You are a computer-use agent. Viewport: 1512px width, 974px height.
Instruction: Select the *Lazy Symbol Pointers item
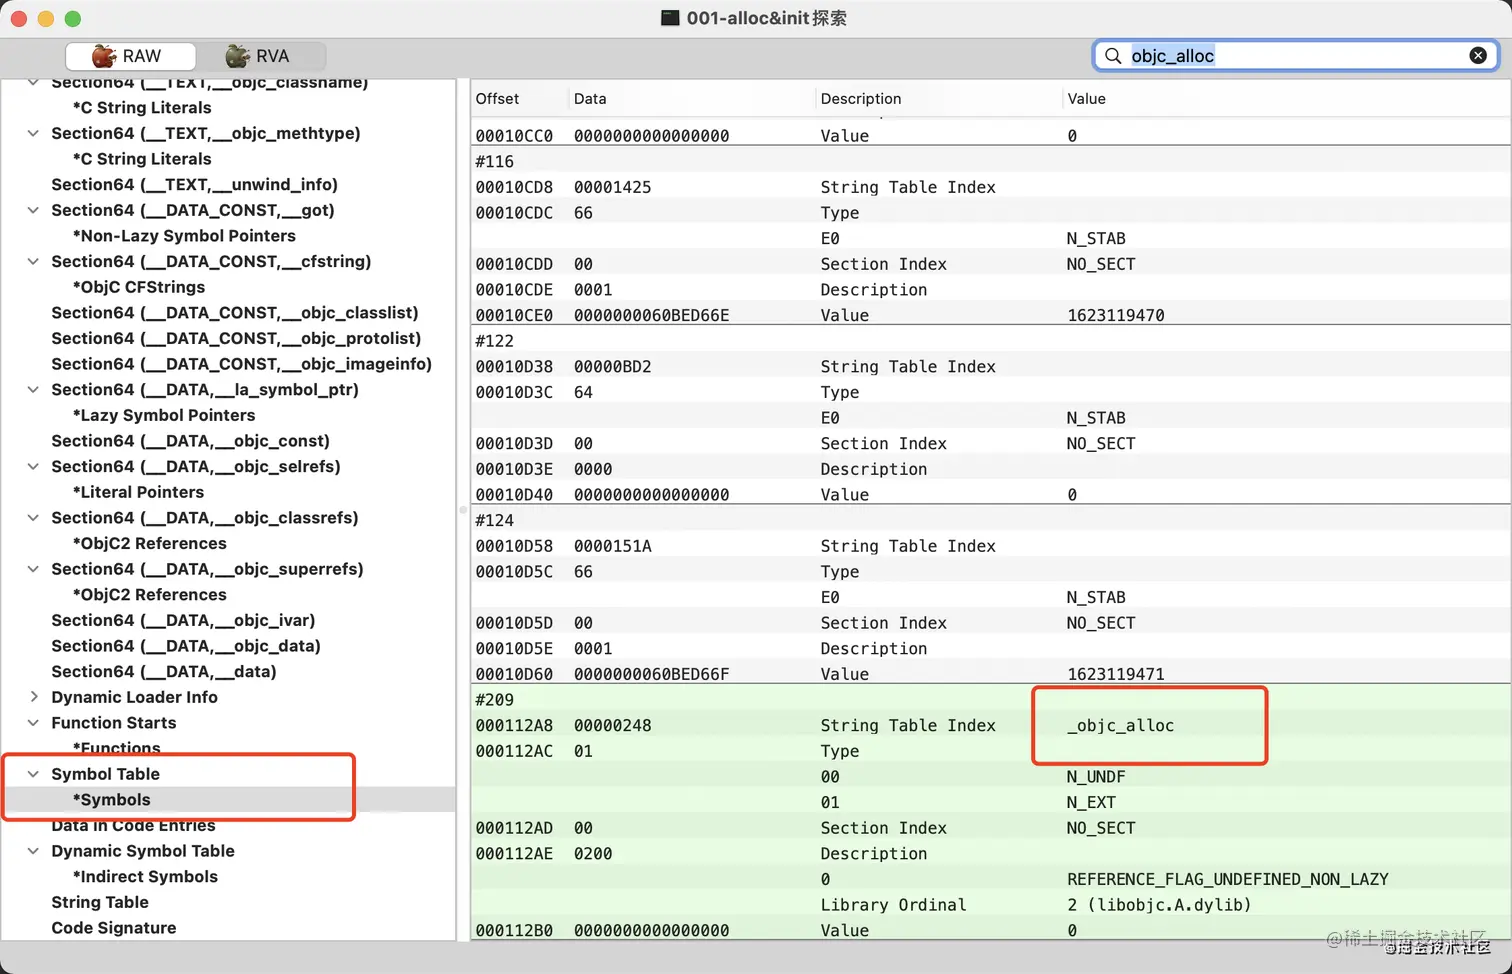tap(163, 415)
